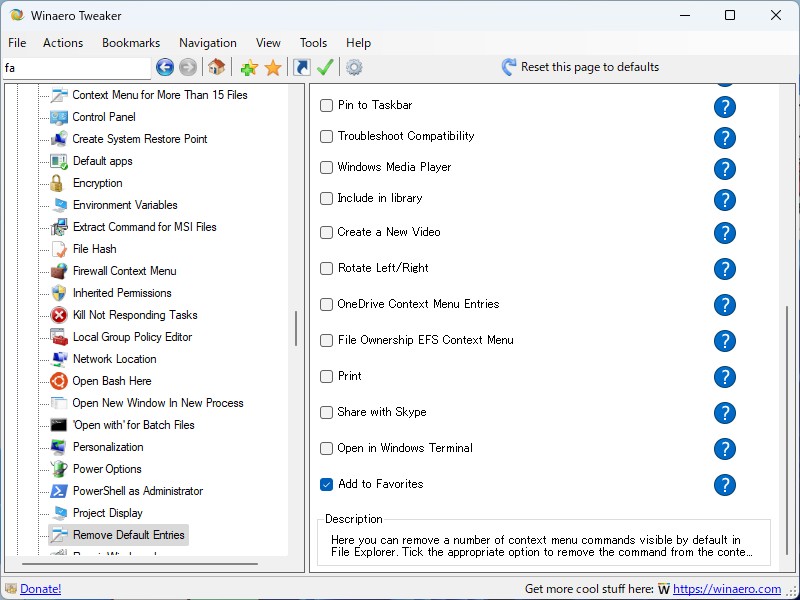
Task: Check OneDrive Context Menu Entries
Action: point(326,305)
